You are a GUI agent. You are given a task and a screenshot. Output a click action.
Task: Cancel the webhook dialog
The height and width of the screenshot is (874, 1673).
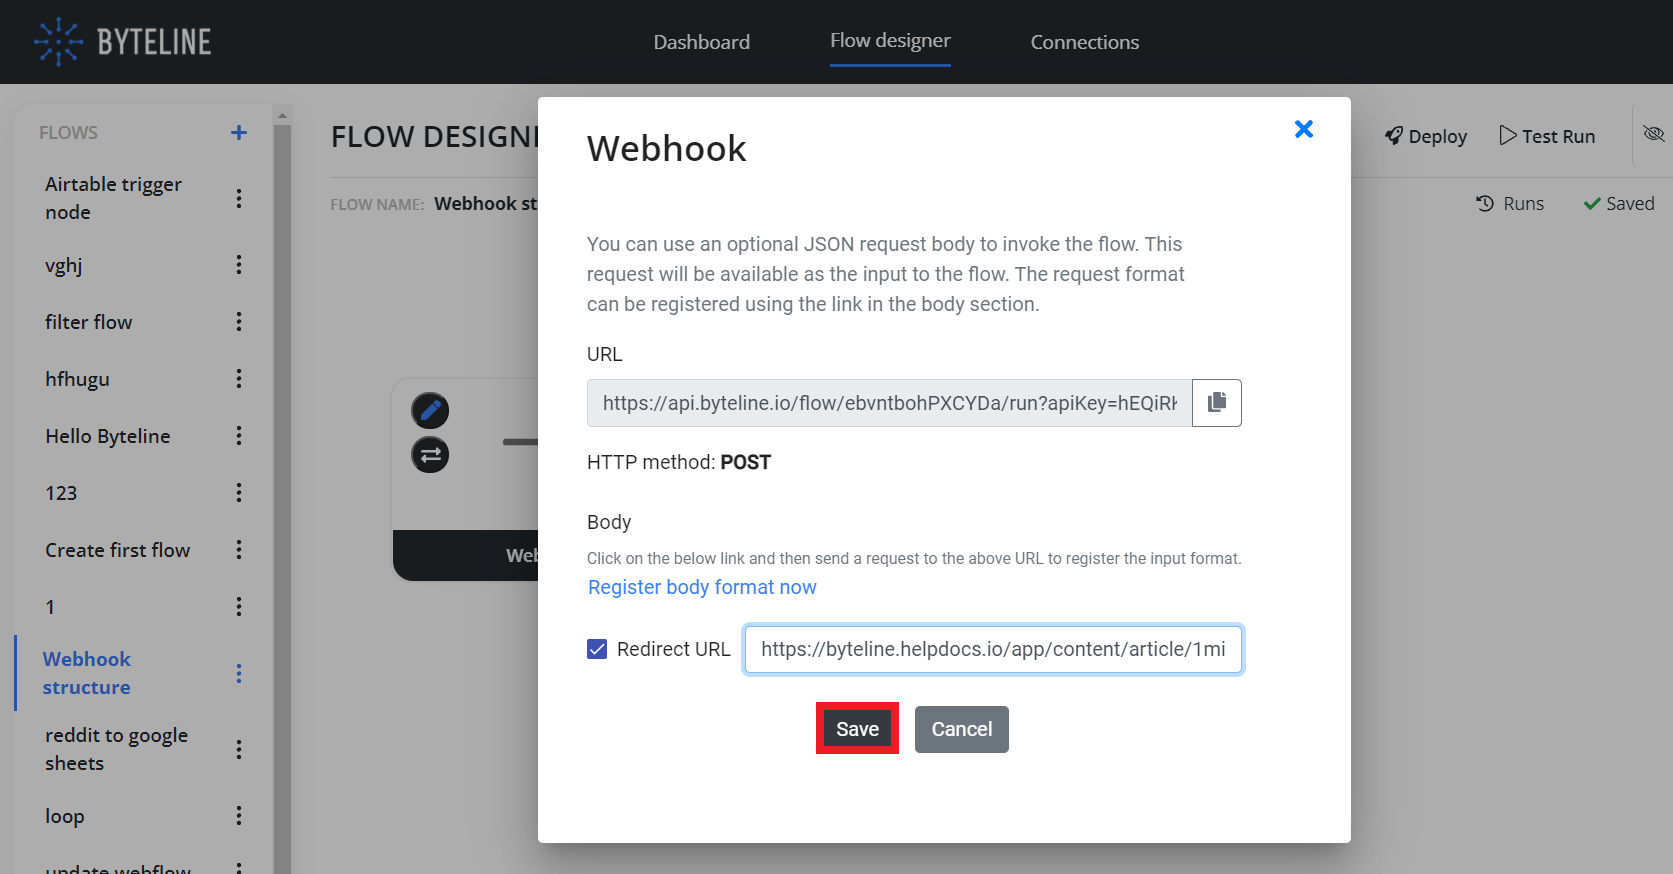click(x=962, y=729)
